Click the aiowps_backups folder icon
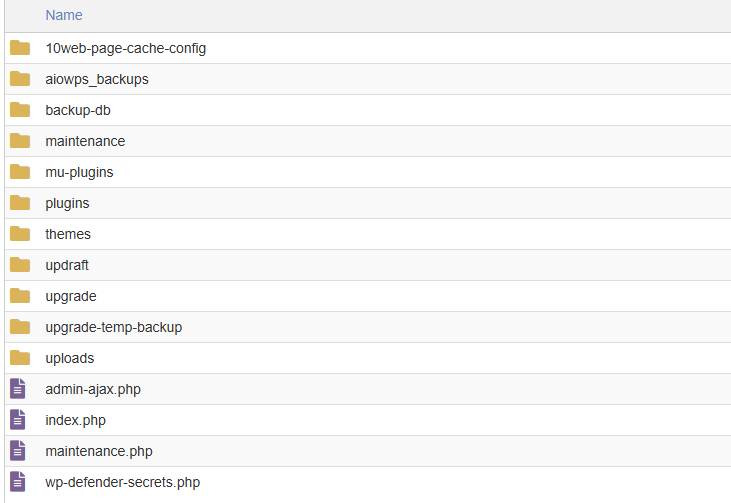 click(x=20, y=79)
